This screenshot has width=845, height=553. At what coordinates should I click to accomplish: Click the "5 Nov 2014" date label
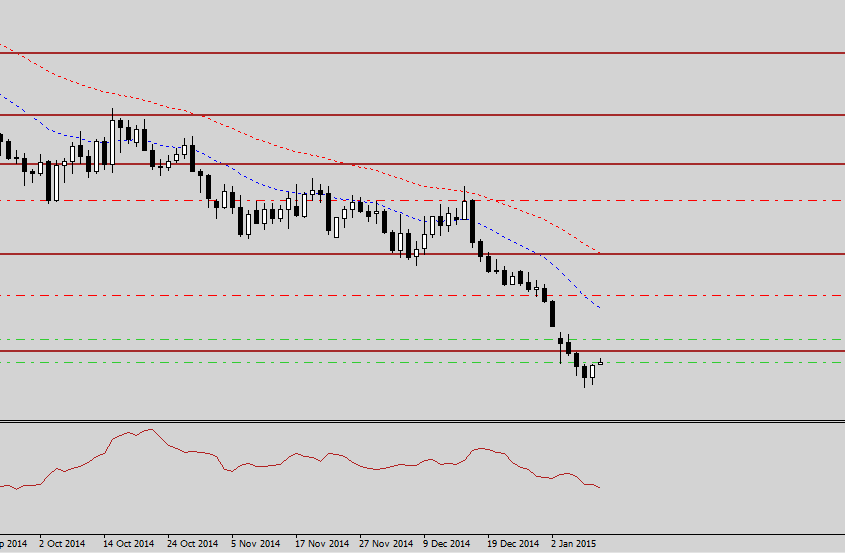click(256, 544)
